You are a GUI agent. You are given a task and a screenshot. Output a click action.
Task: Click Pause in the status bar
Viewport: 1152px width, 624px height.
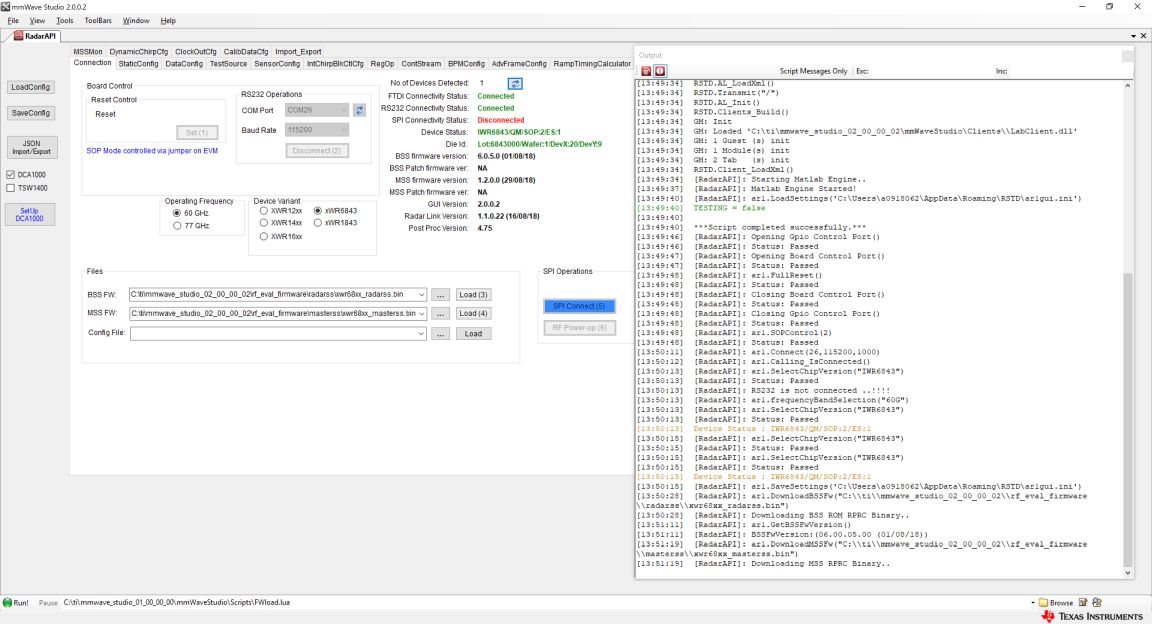(48, 603)
